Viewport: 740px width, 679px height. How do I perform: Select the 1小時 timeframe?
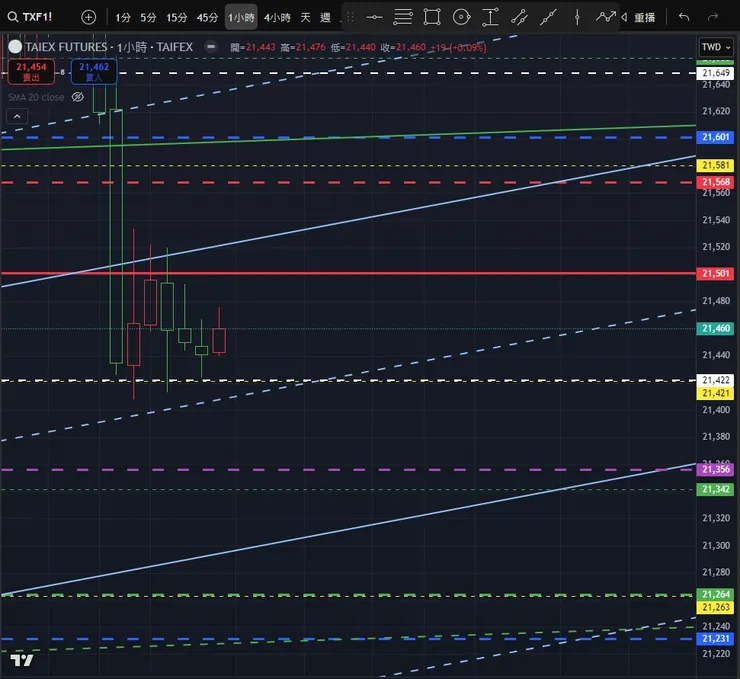point(241,18)
